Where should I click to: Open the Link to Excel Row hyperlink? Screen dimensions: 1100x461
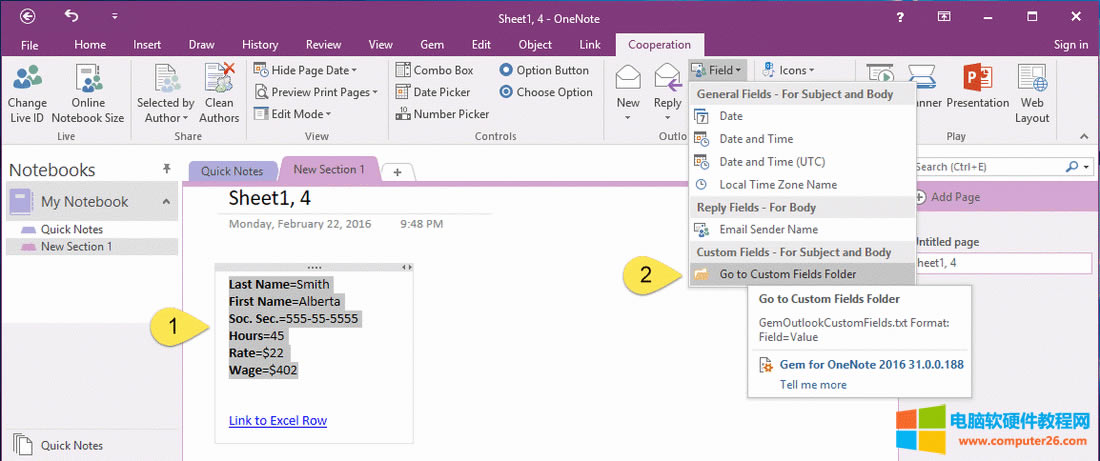tap(278, 420)
